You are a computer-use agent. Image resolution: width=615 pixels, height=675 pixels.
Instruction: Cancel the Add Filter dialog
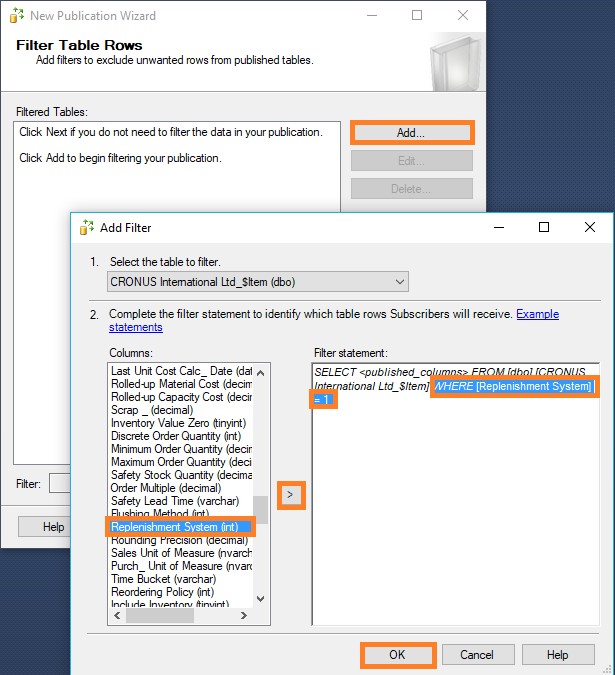coord(477,655)
